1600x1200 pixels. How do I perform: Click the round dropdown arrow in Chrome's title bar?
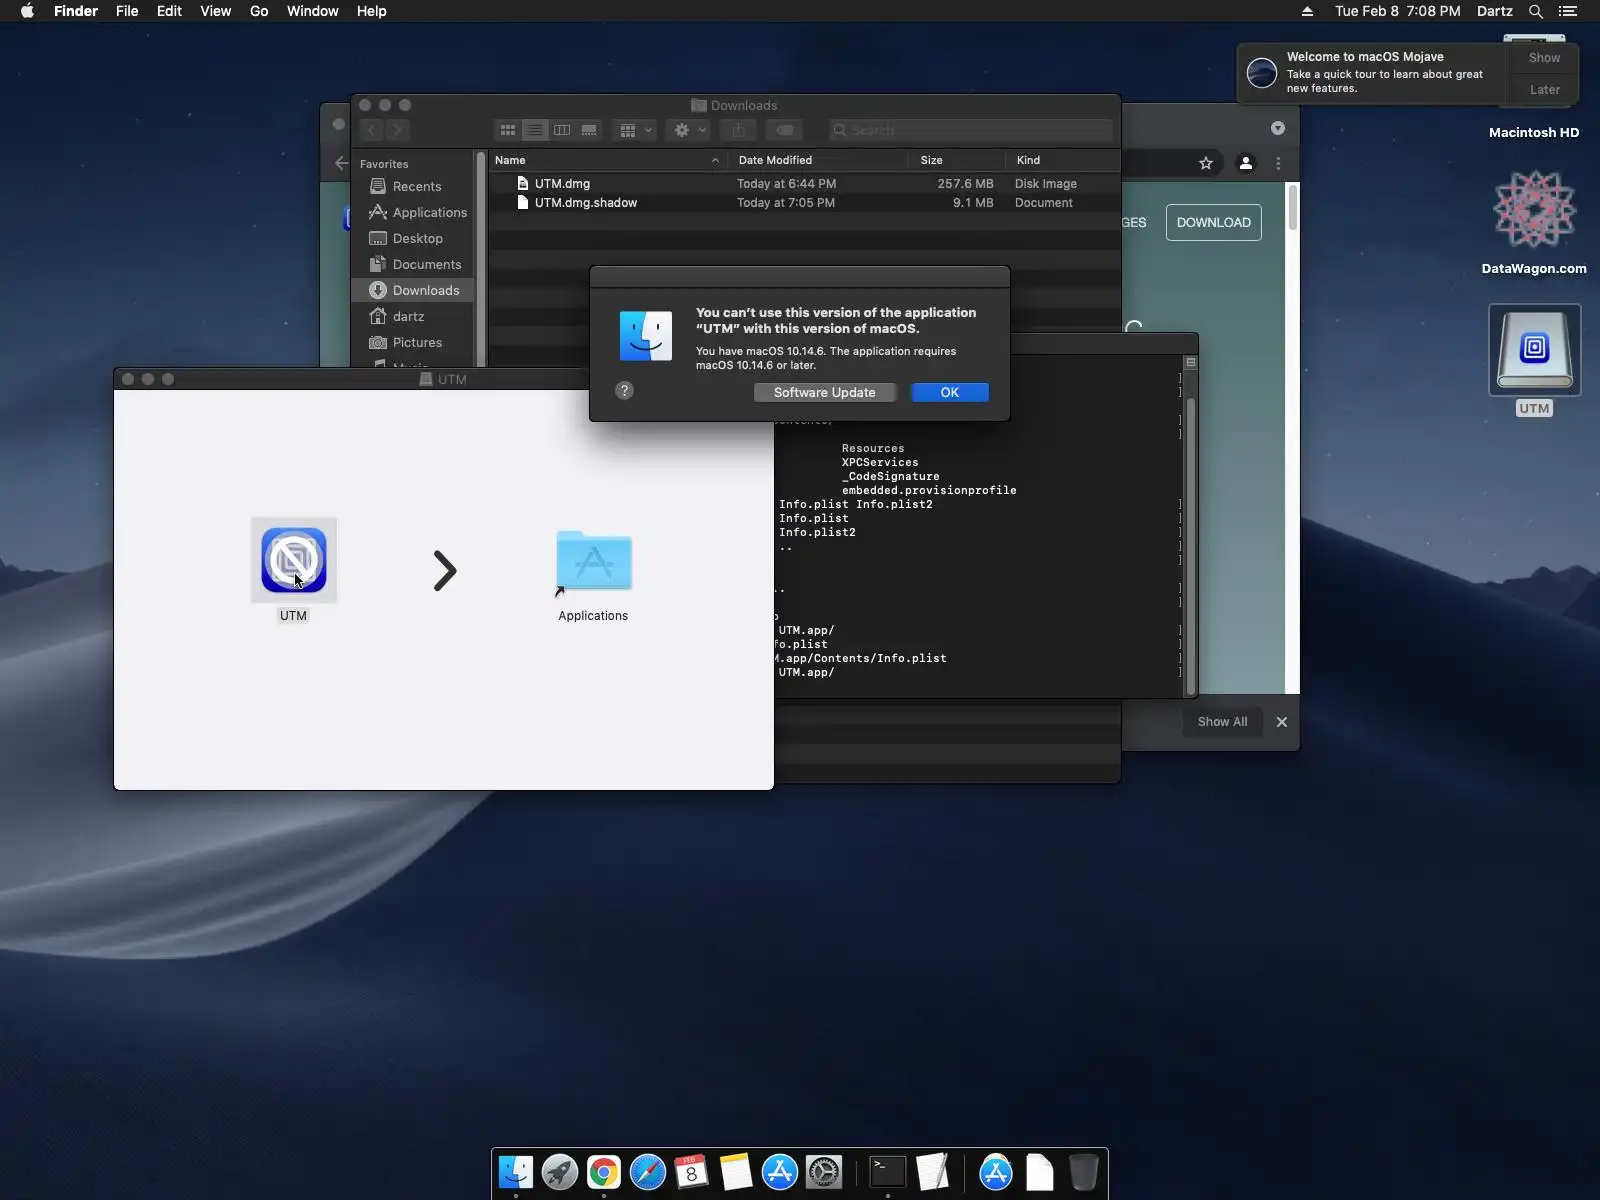[1278, 128]
